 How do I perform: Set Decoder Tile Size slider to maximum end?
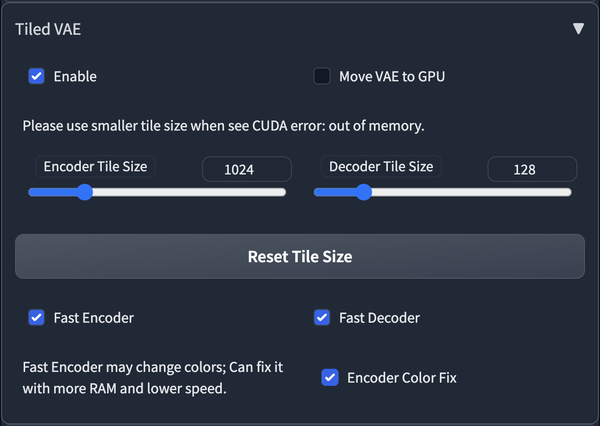570,192
